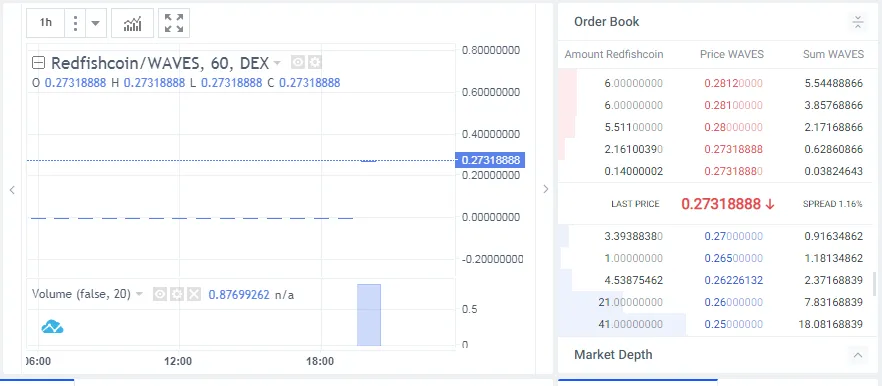
Task: Click the SPREAD 1.16% label
Action: pyautogui.click(x=832, y=204)
